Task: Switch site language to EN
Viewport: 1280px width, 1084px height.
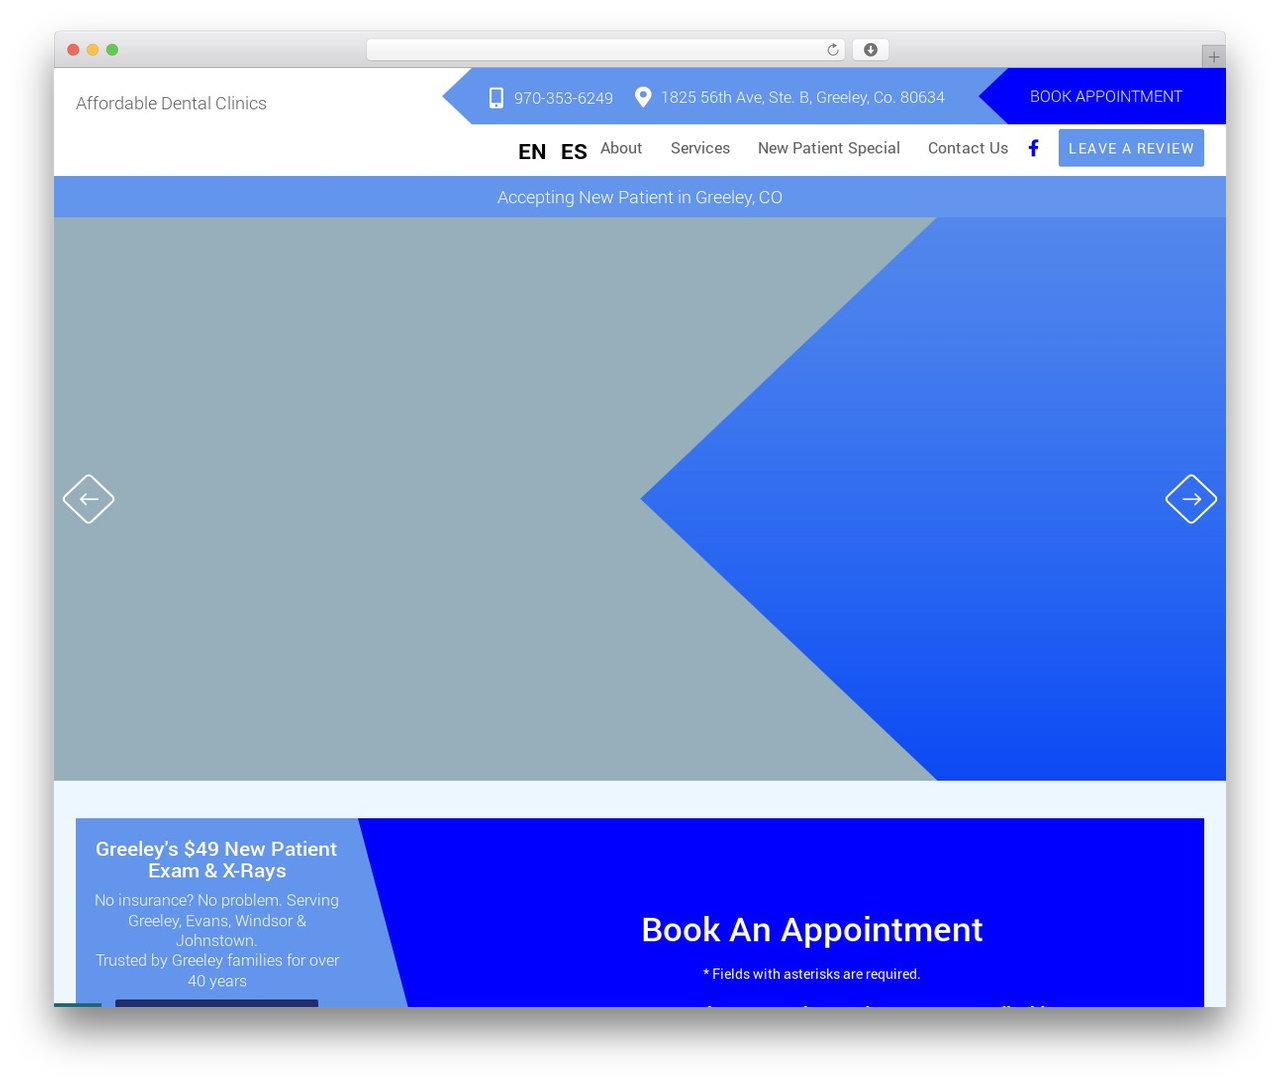Action: (532, 152)
